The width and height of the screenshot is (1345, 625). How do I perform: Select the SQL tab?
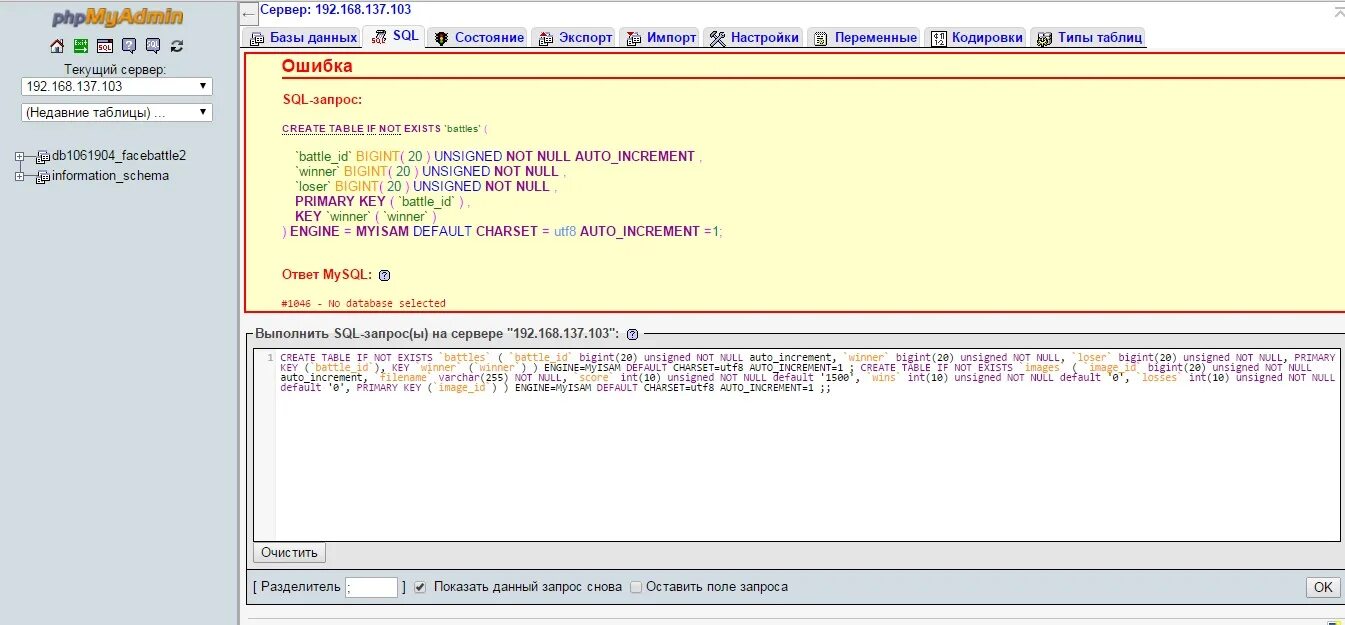395,36
